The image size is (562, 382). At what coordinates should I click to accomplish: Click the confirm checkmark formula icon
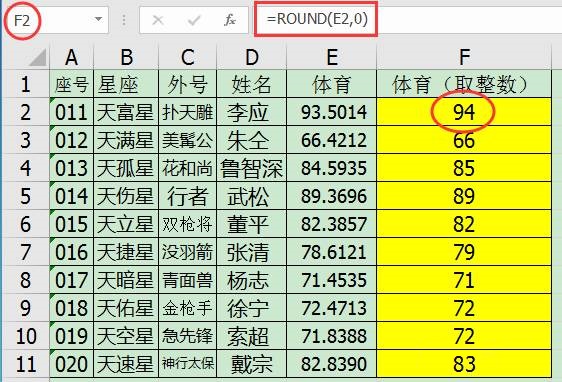(x=194, y=20)
